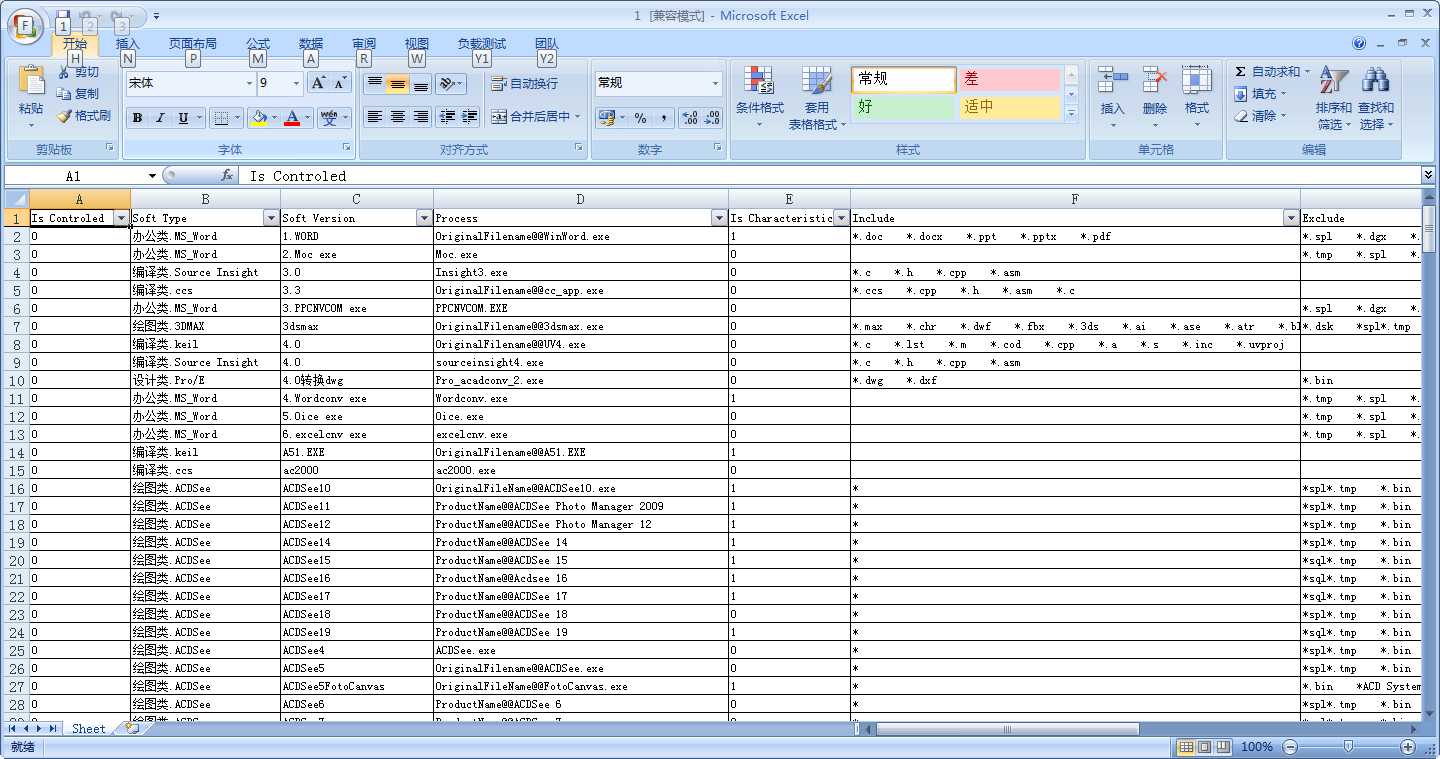Switch to the Formulas (公式) tab

[x=258, y=44]
